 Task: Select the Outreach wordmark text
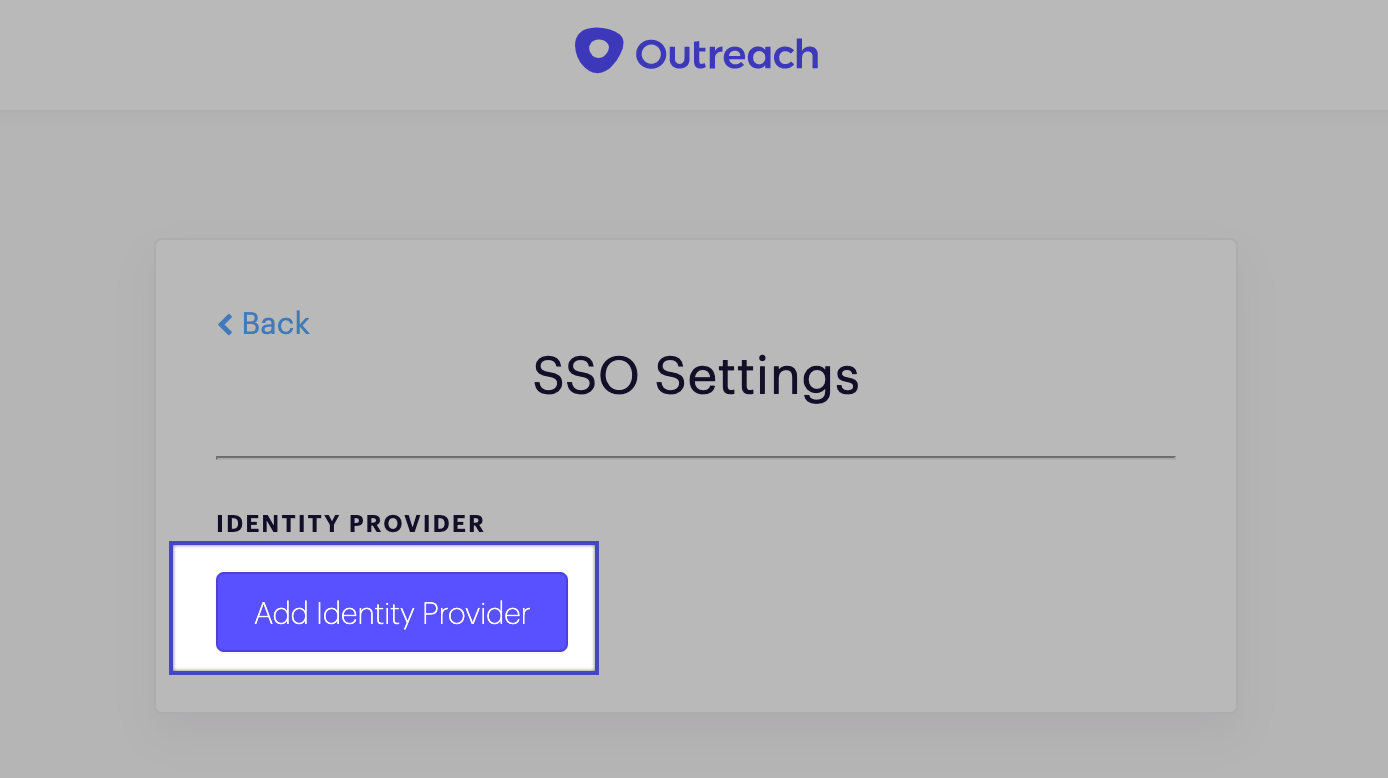pyautogui.click(x=727, y=54)
